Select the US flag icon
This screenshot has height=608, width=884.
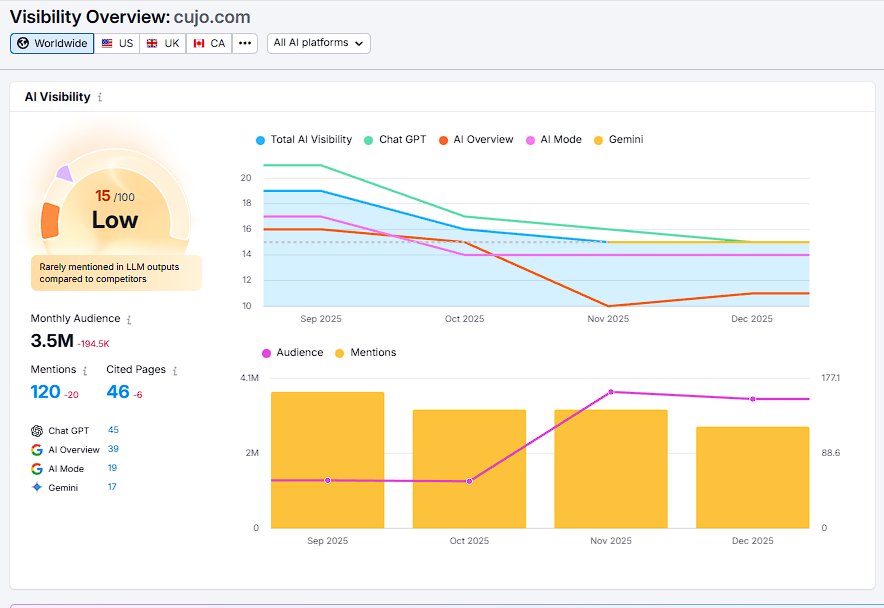[x=107, y=43]
